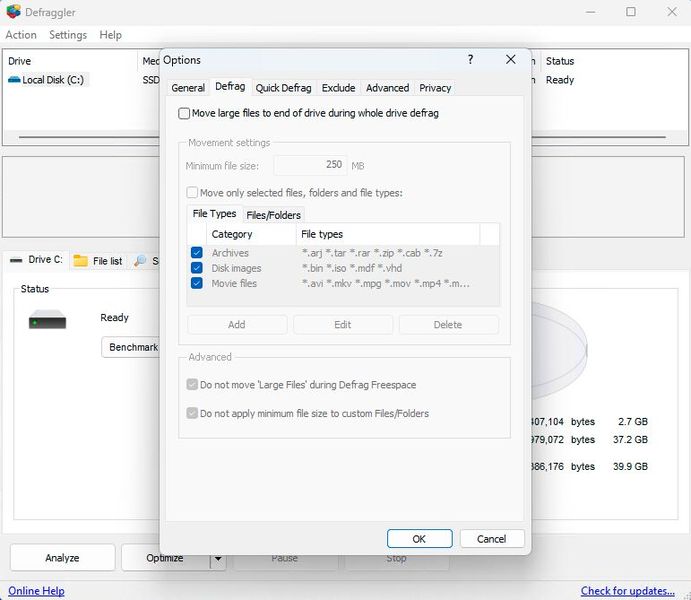Viewport: 691px width, 600px height.
Task: Click the Drive column header in main window
Action: [71, 61]
